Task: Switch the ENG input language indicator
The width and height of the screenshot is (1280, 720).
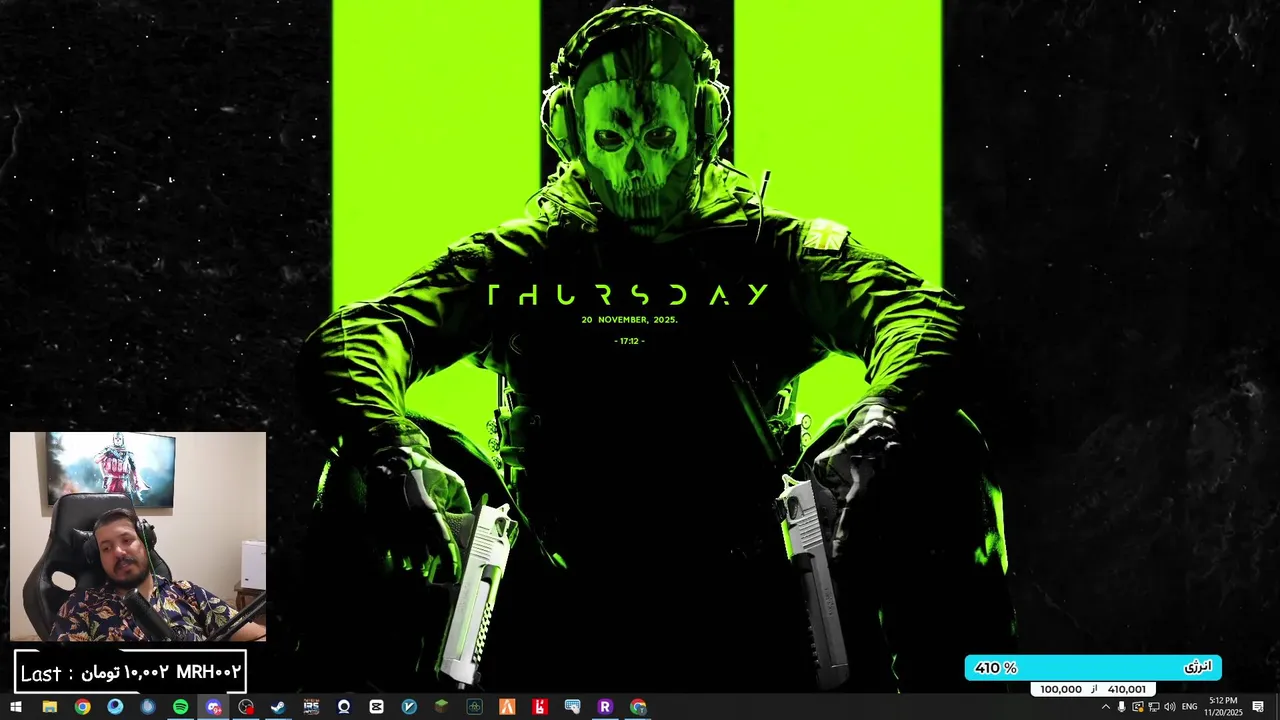Action: click(1189, 707)
